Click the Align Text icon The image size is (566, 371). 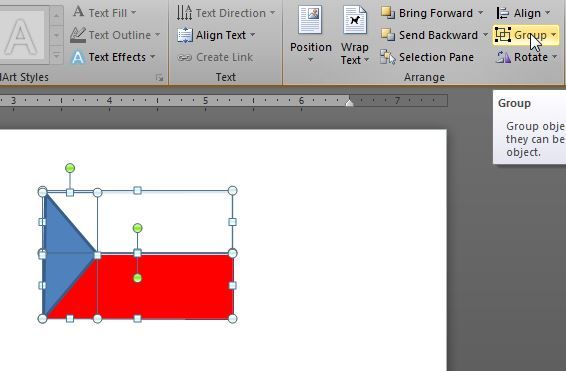(x=185, y=35)
